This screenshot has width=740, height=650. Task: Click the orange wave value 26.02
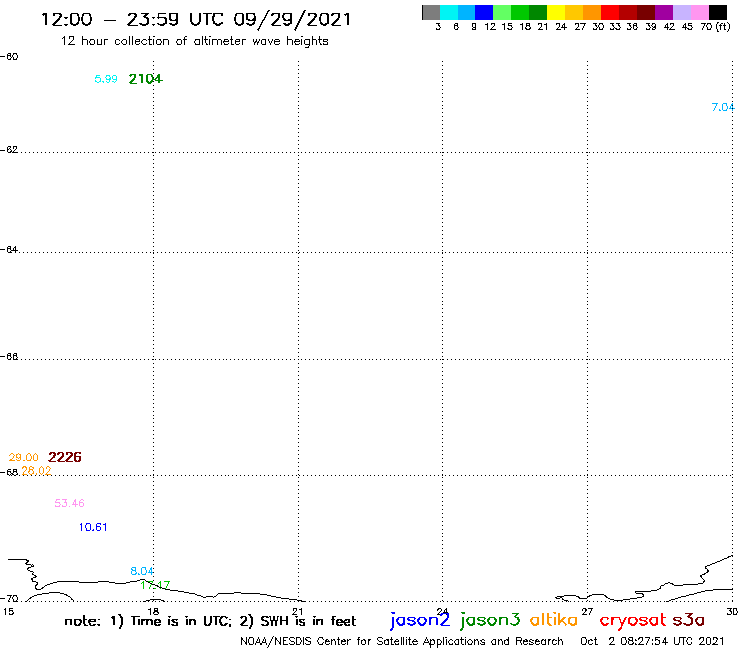36,471
